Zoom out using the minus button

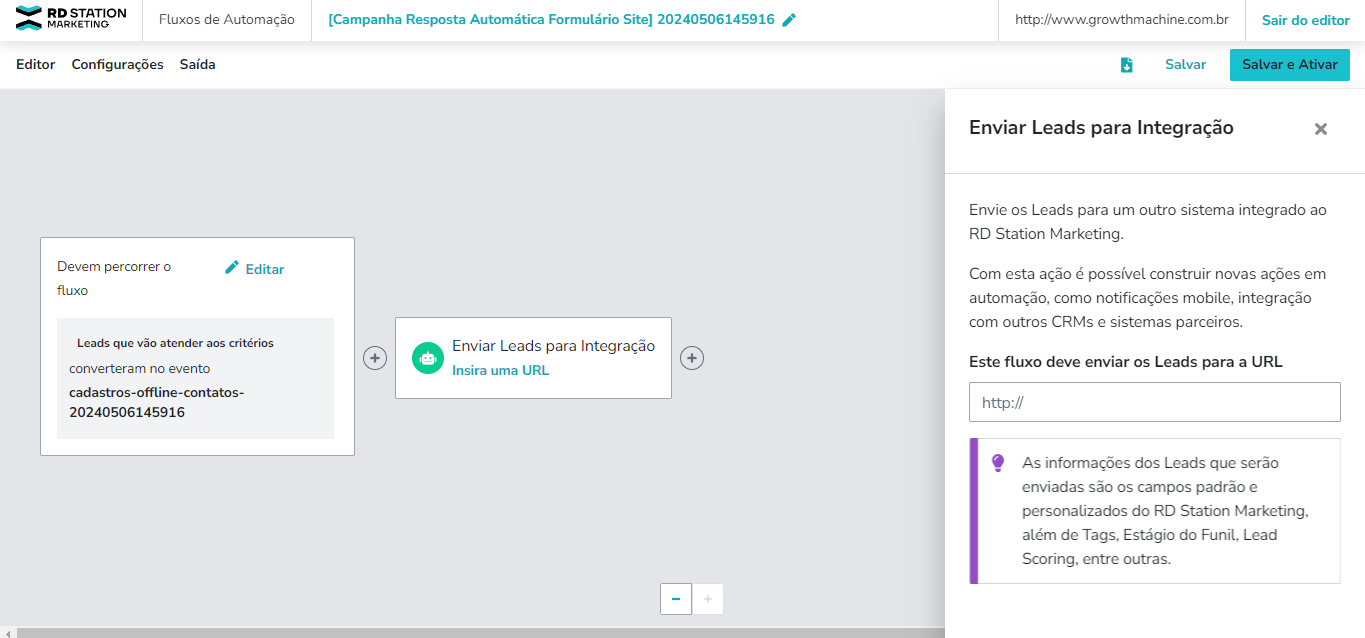(676, 599)
